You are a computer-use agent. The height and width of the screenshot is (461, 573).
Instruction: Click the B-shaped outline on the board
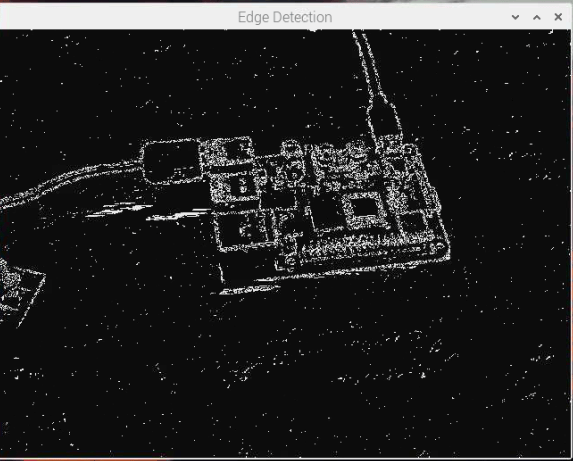pos(241,185)
